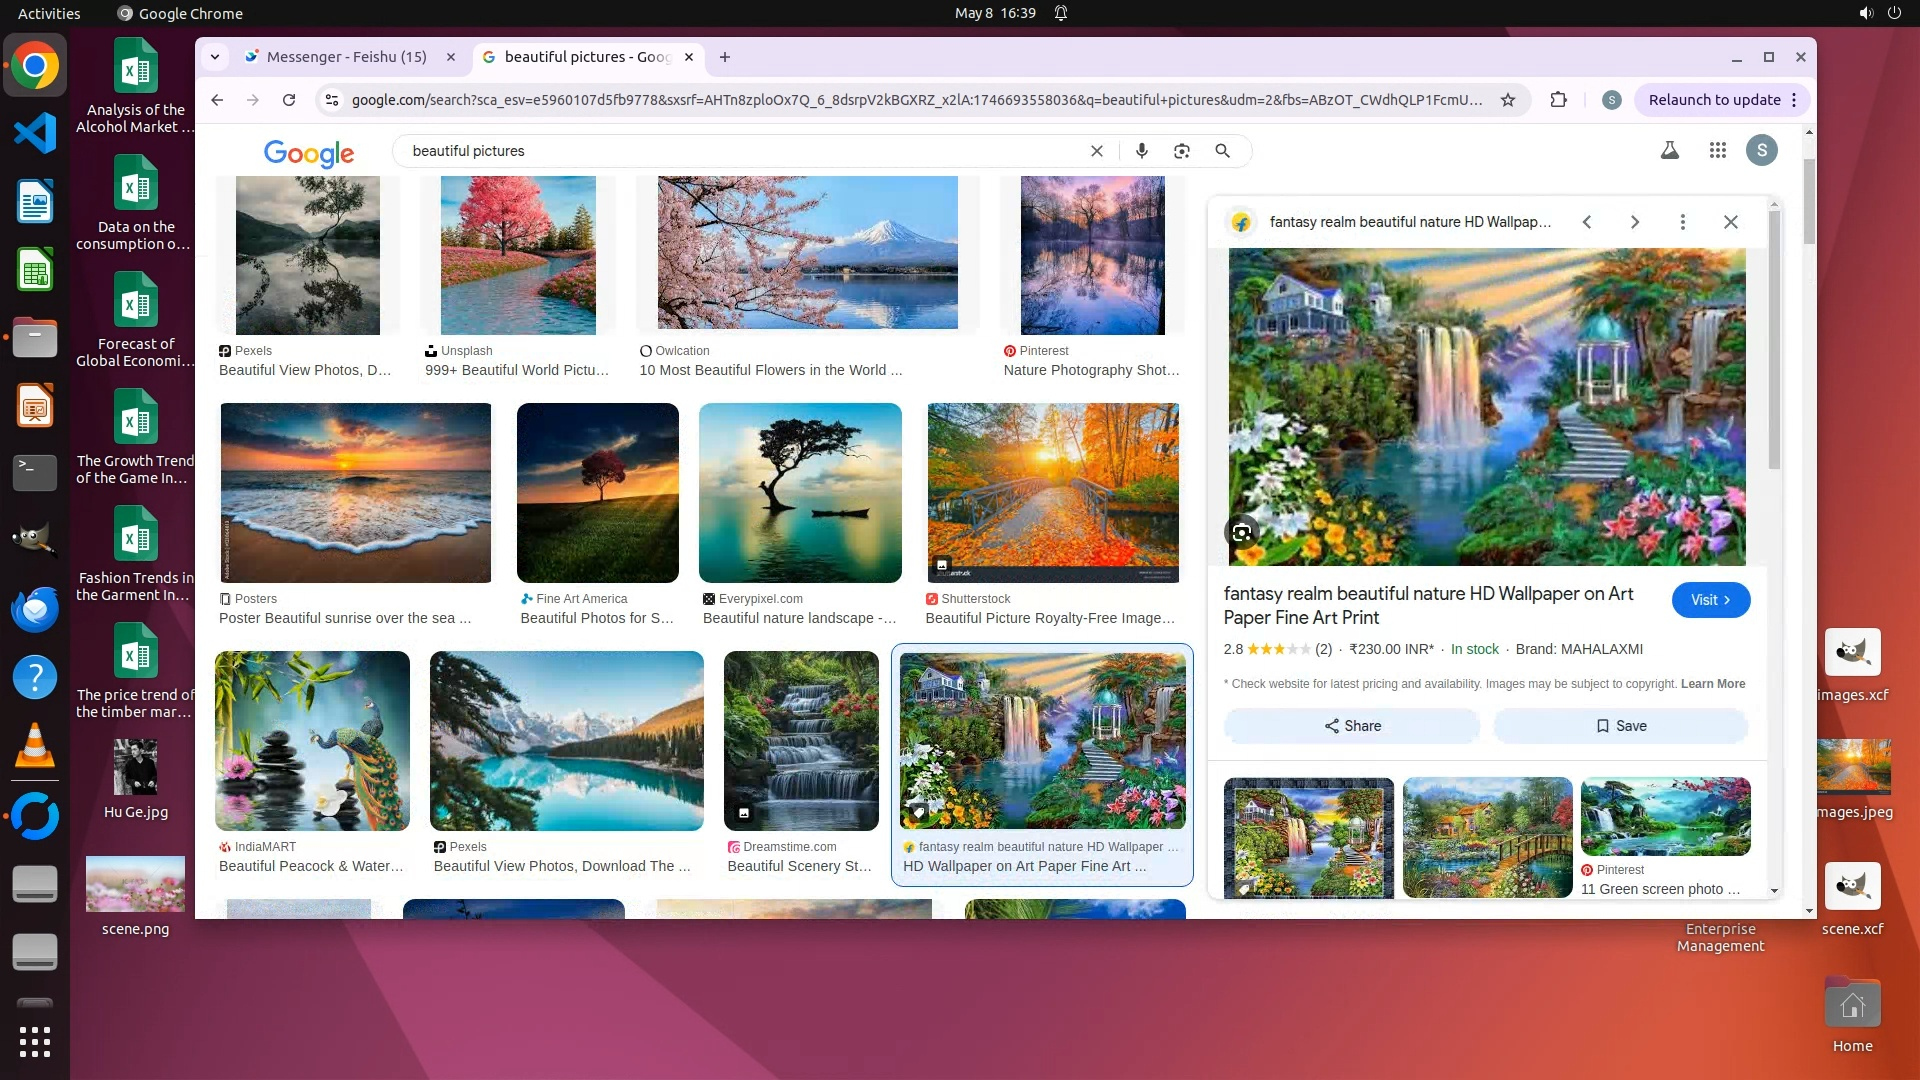This screenshot has width=1920, height=1080.
Task: Open Chrome extensions puzzle icon
Action: [1558, 100]
